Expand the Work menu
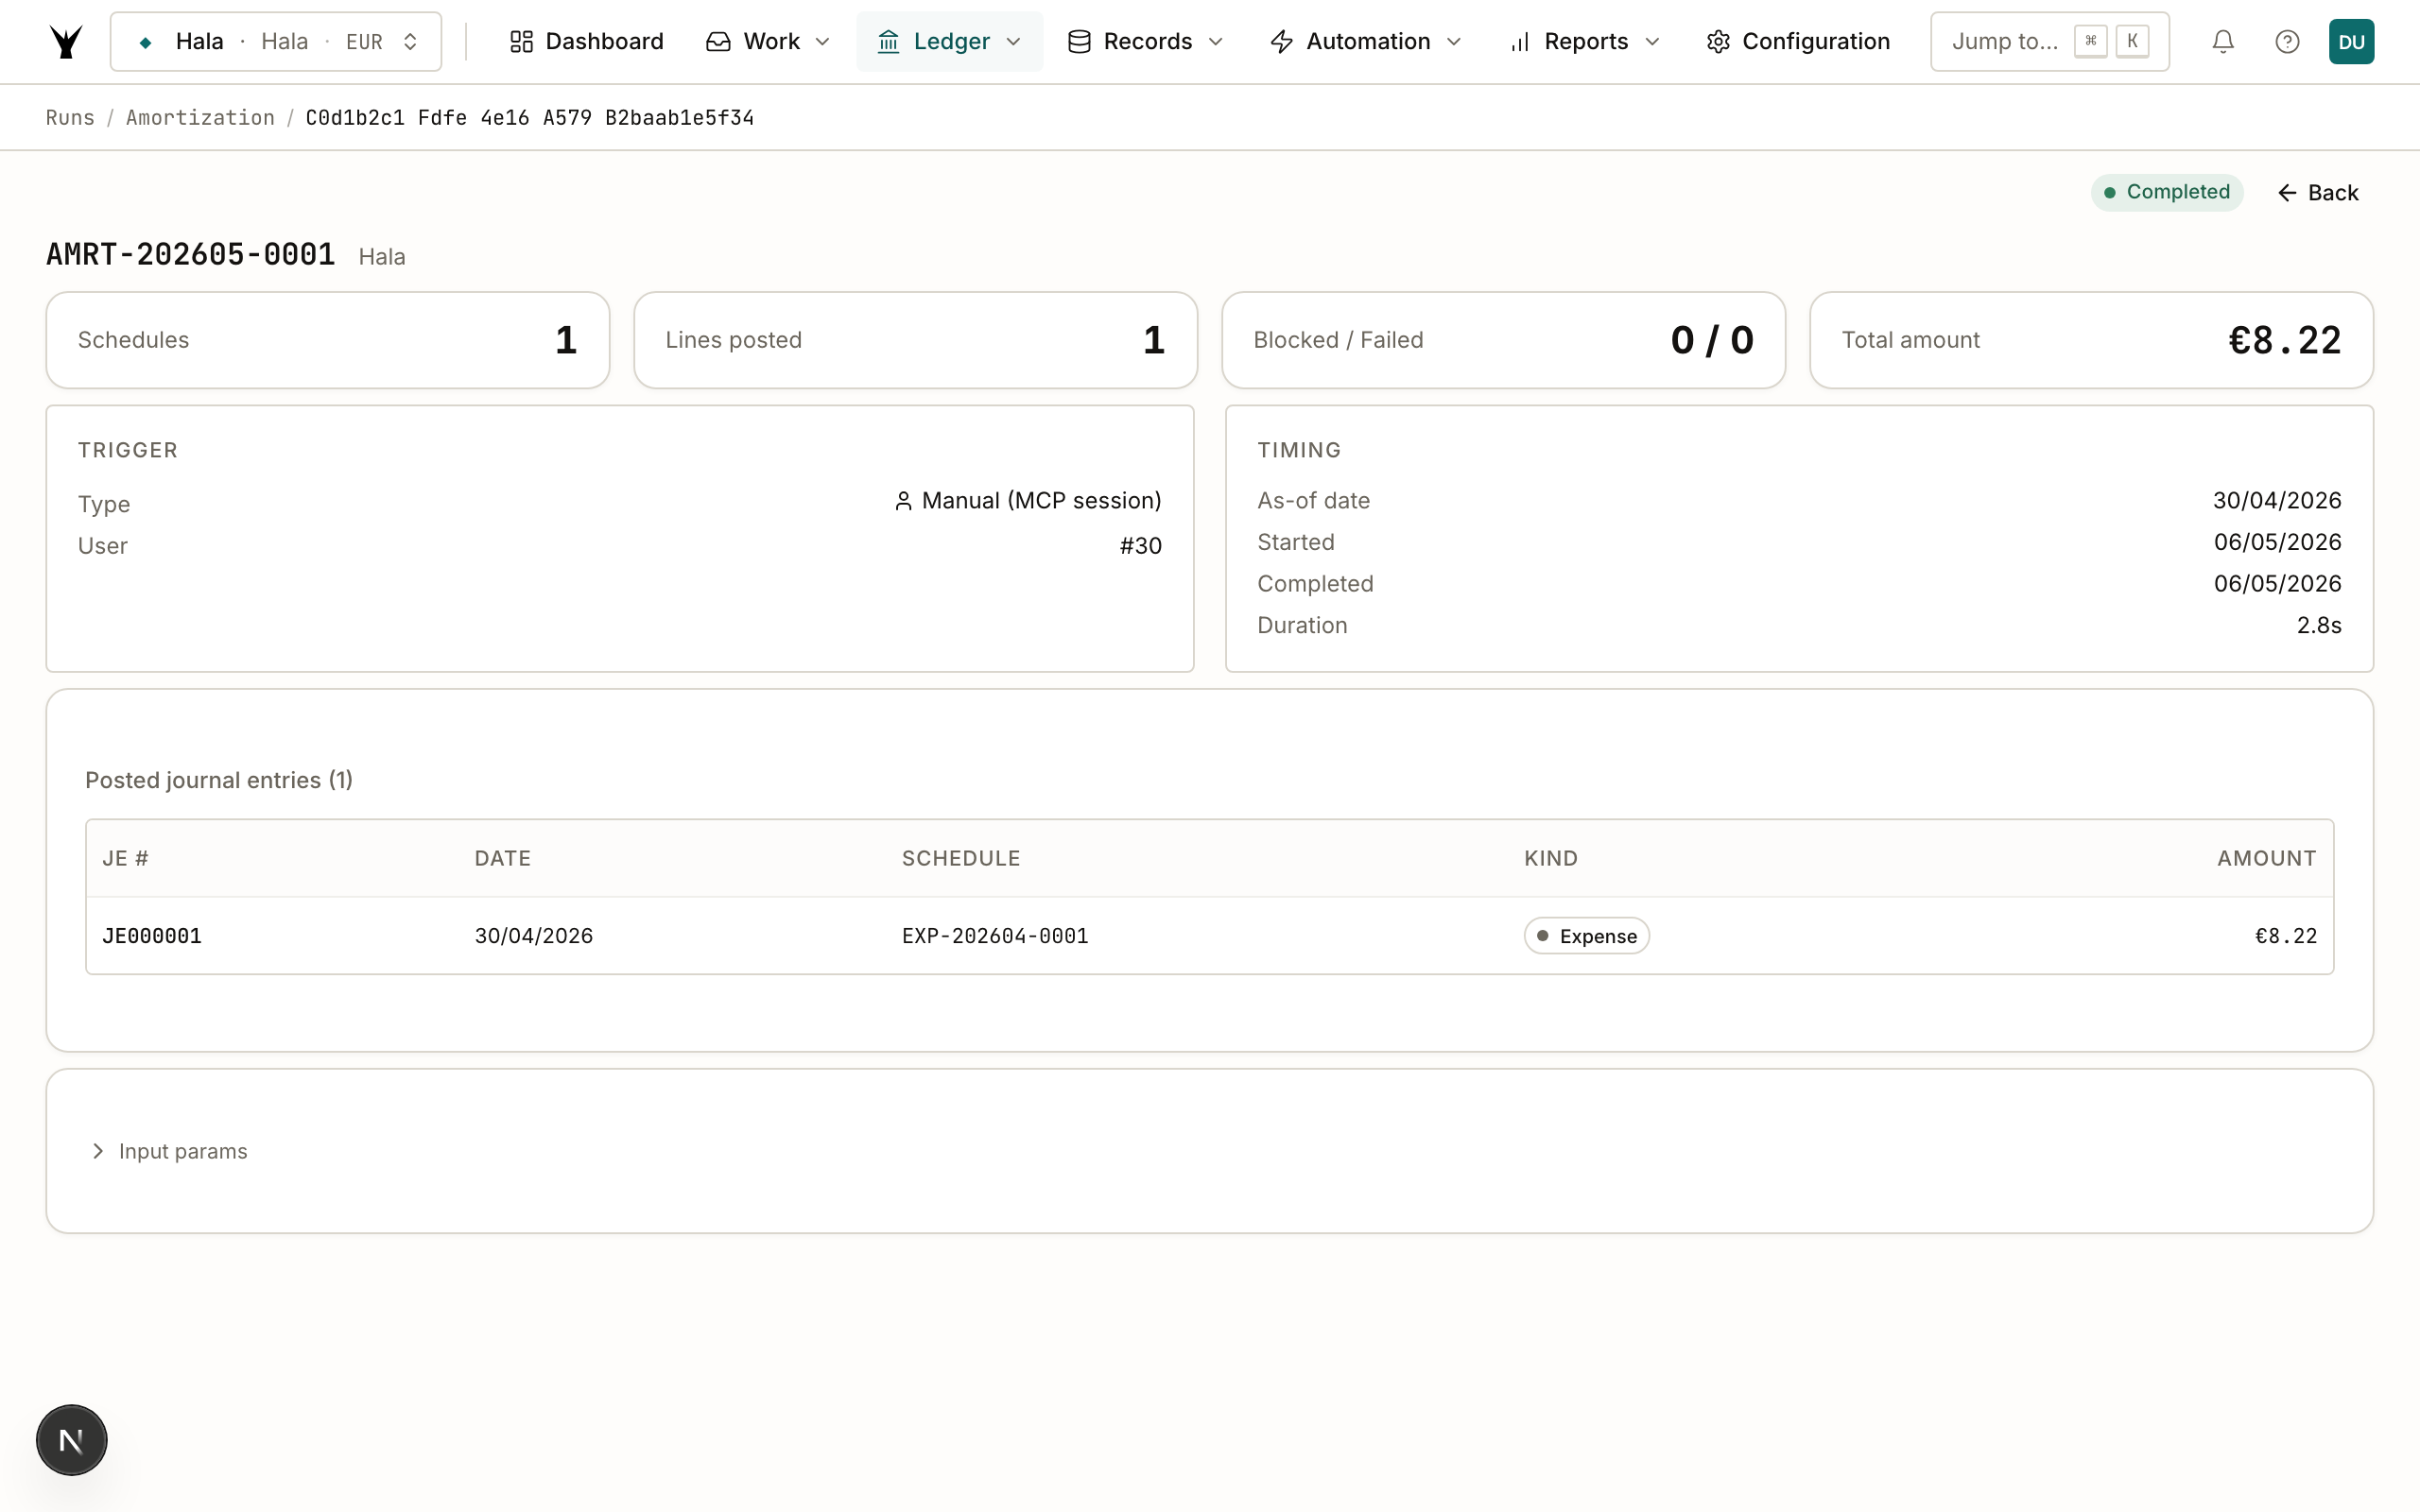Screen dimensions: 2420x1512 pyautogui.click(x=768, y=41)
